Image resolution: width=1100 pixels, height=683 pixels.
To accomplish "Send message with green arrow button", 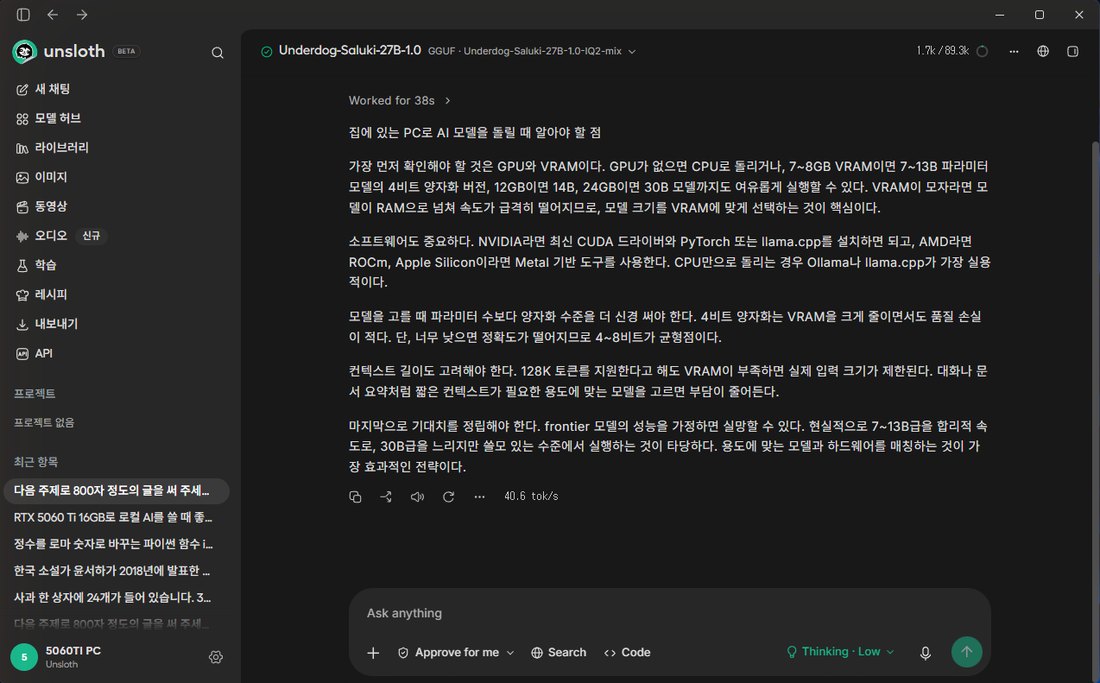I will tap(967, 652).
